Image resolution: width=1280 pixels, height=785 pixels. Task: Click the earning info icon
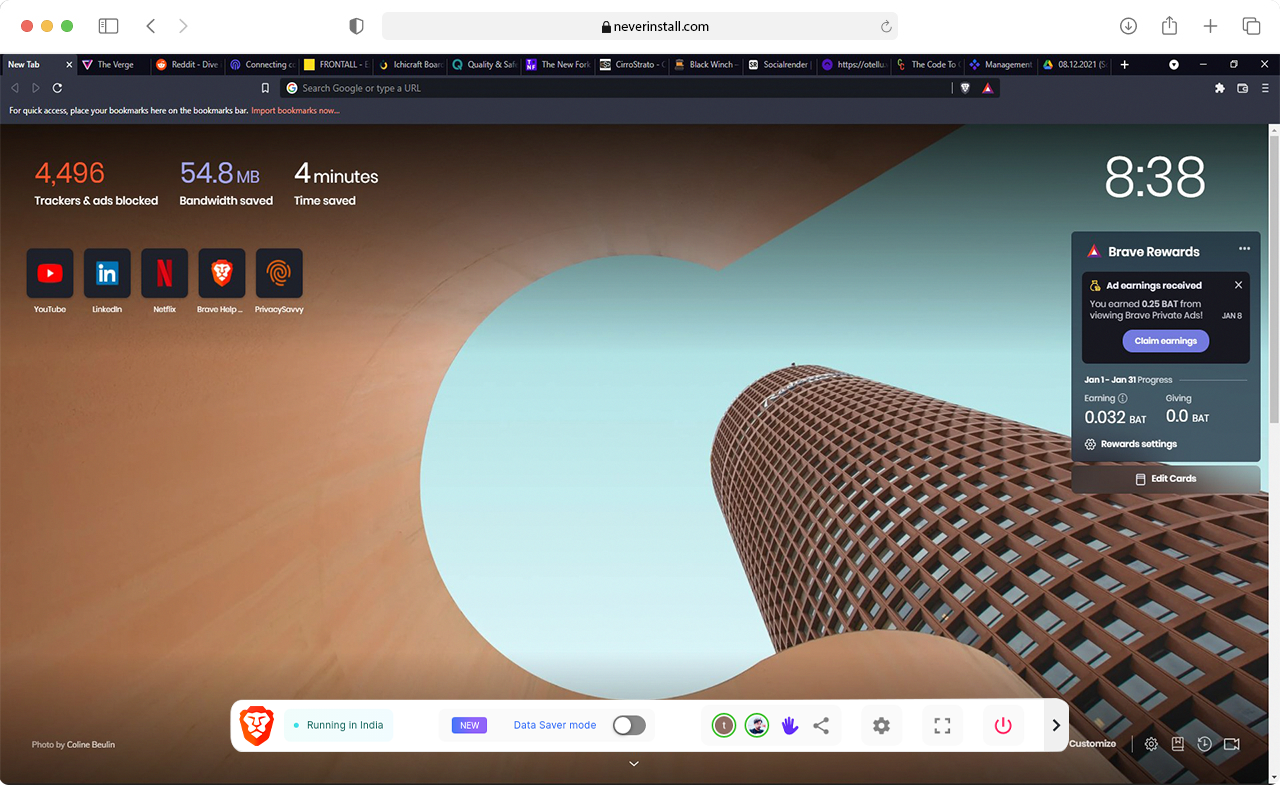coord(1122,398)
